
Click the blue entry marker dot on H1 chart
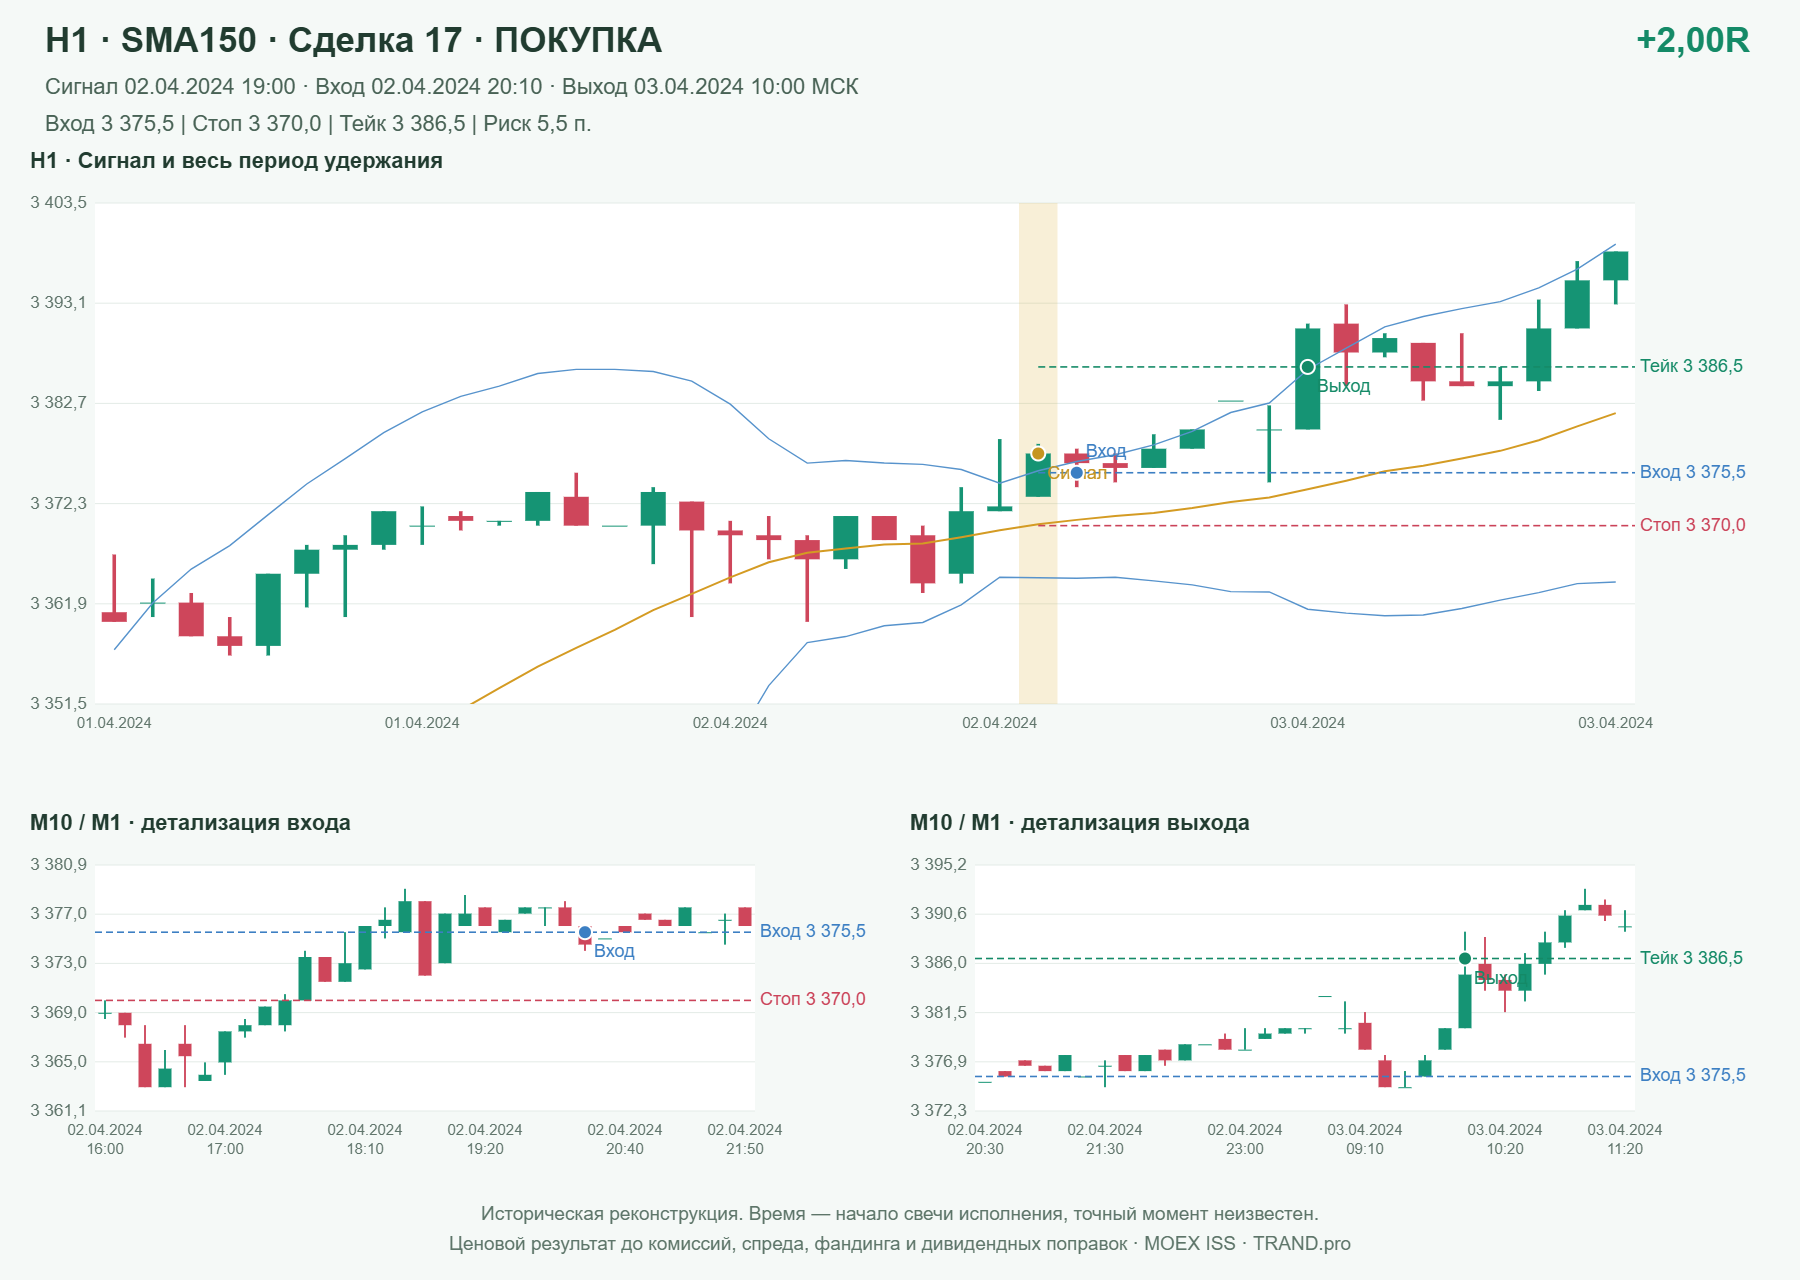pos(1077,473)
